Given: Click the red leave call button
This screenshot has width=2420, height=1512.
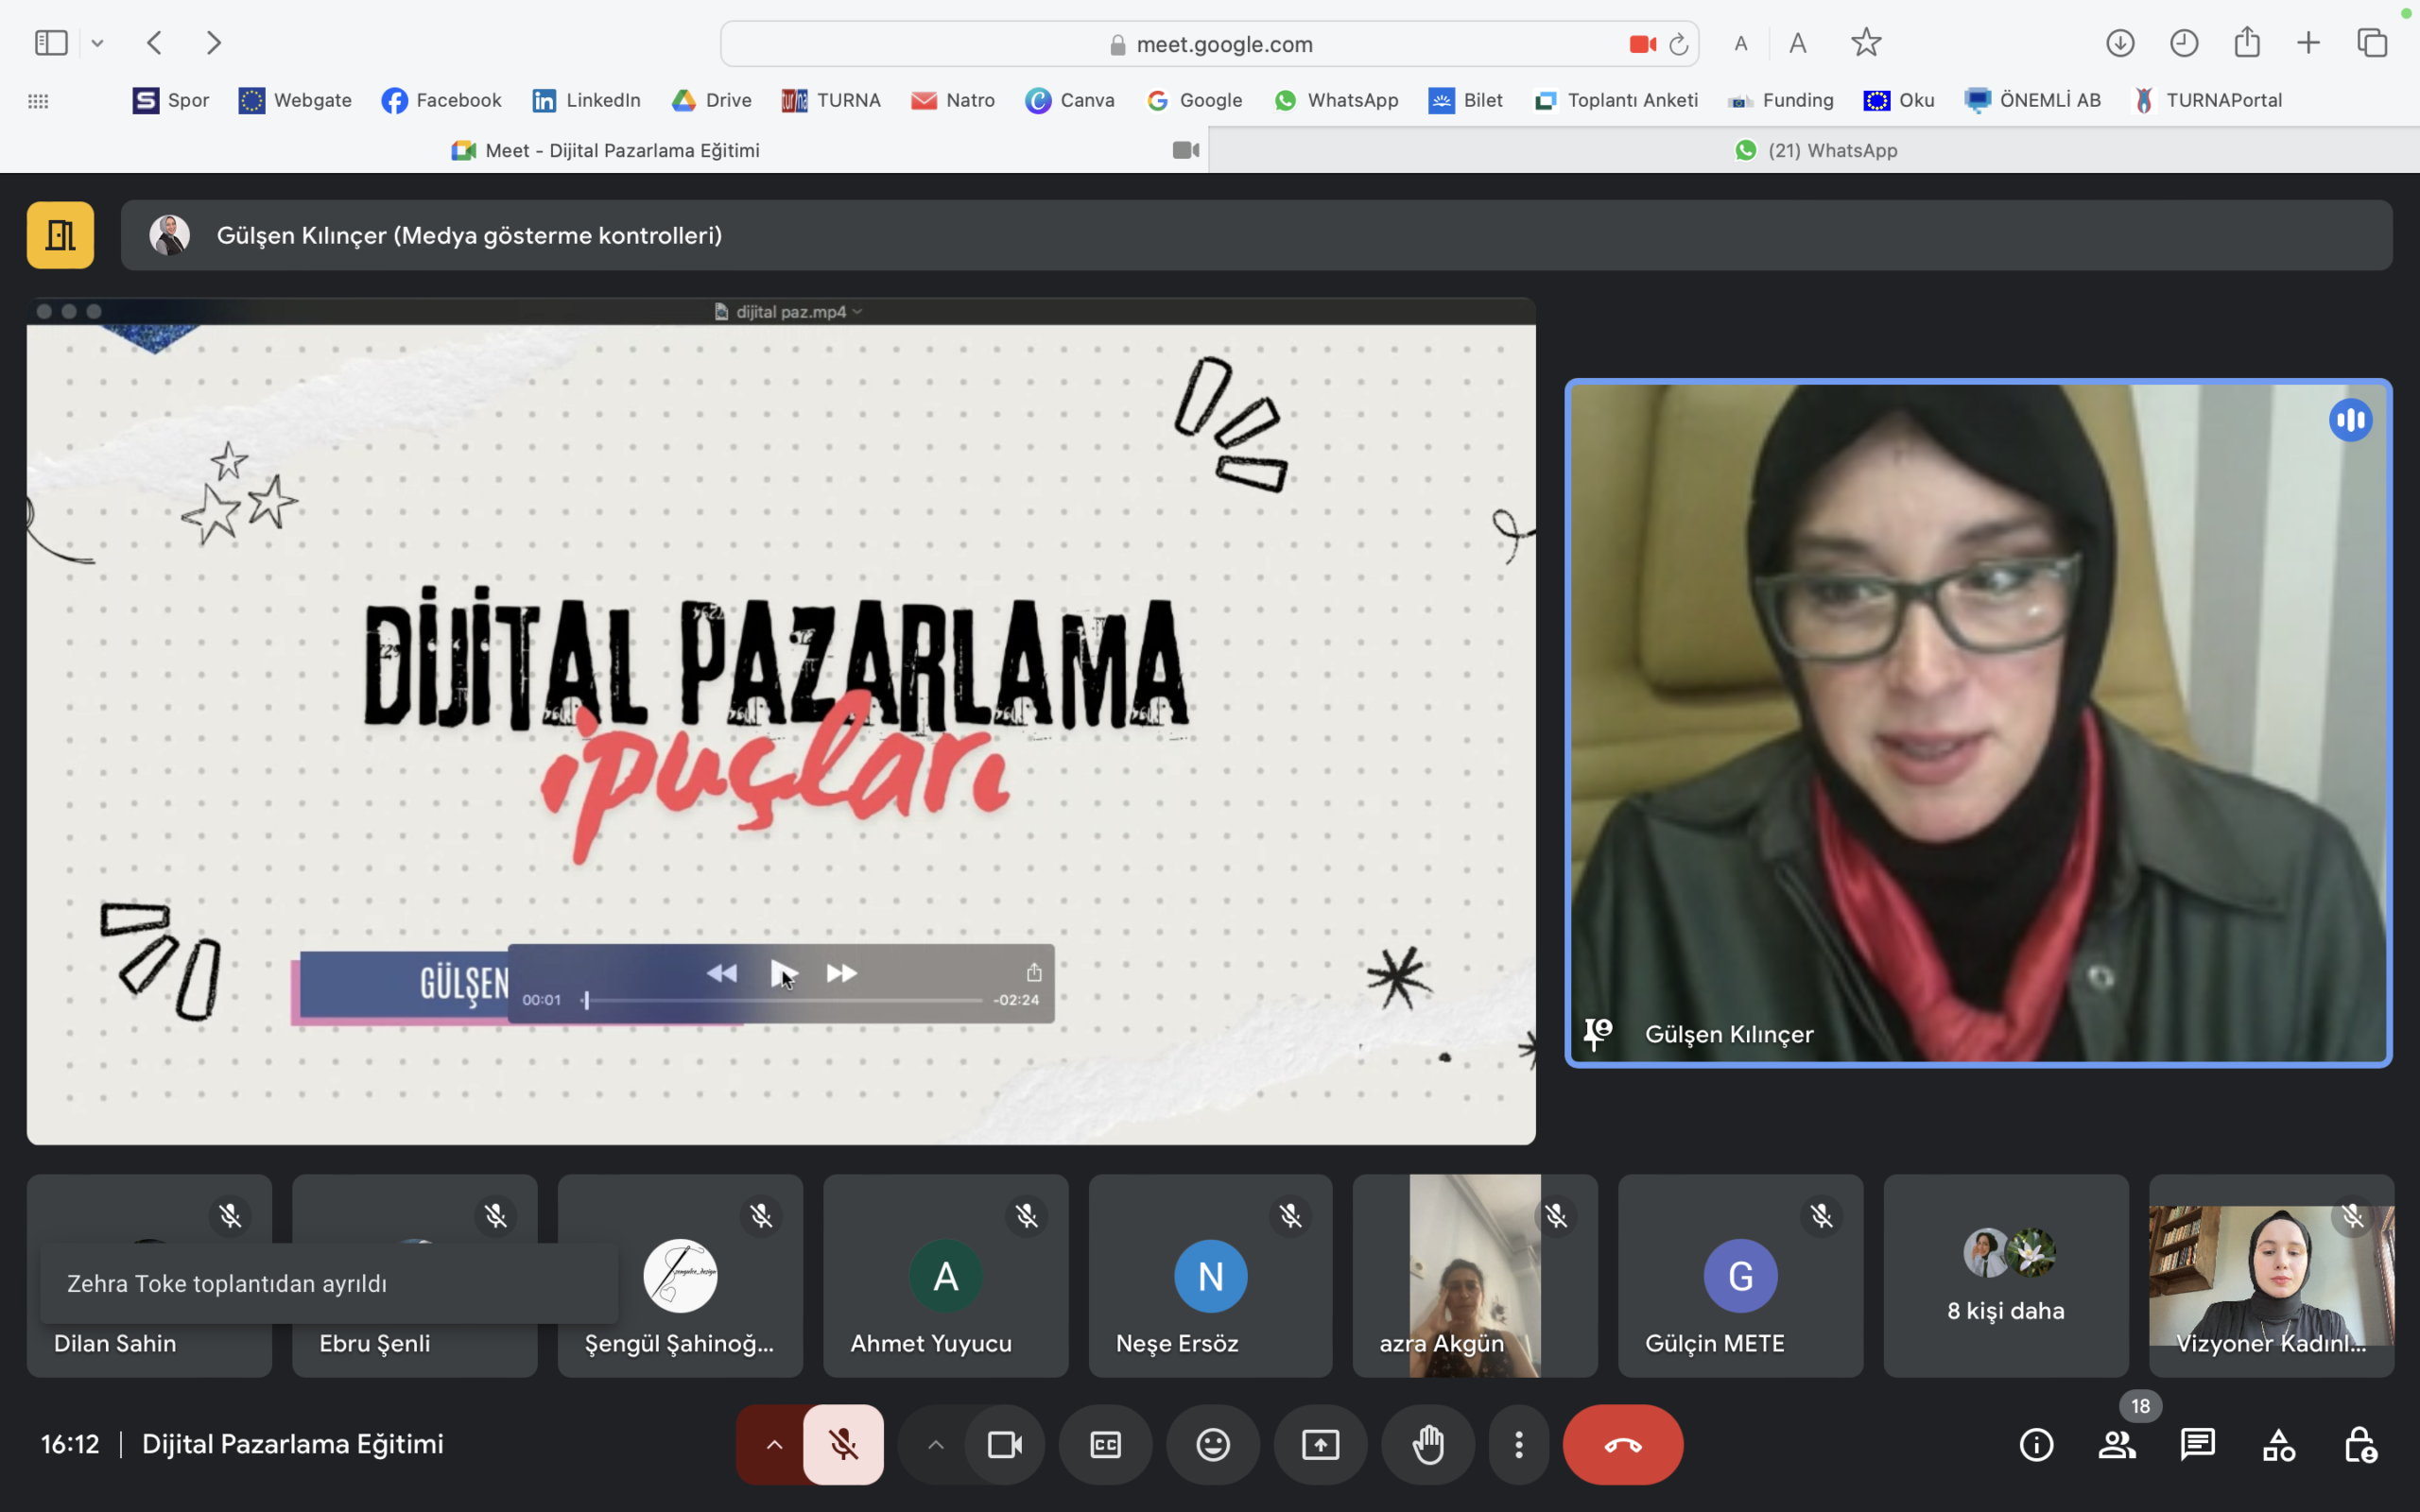Looking at the screenshot, I should [1622, 1444].
